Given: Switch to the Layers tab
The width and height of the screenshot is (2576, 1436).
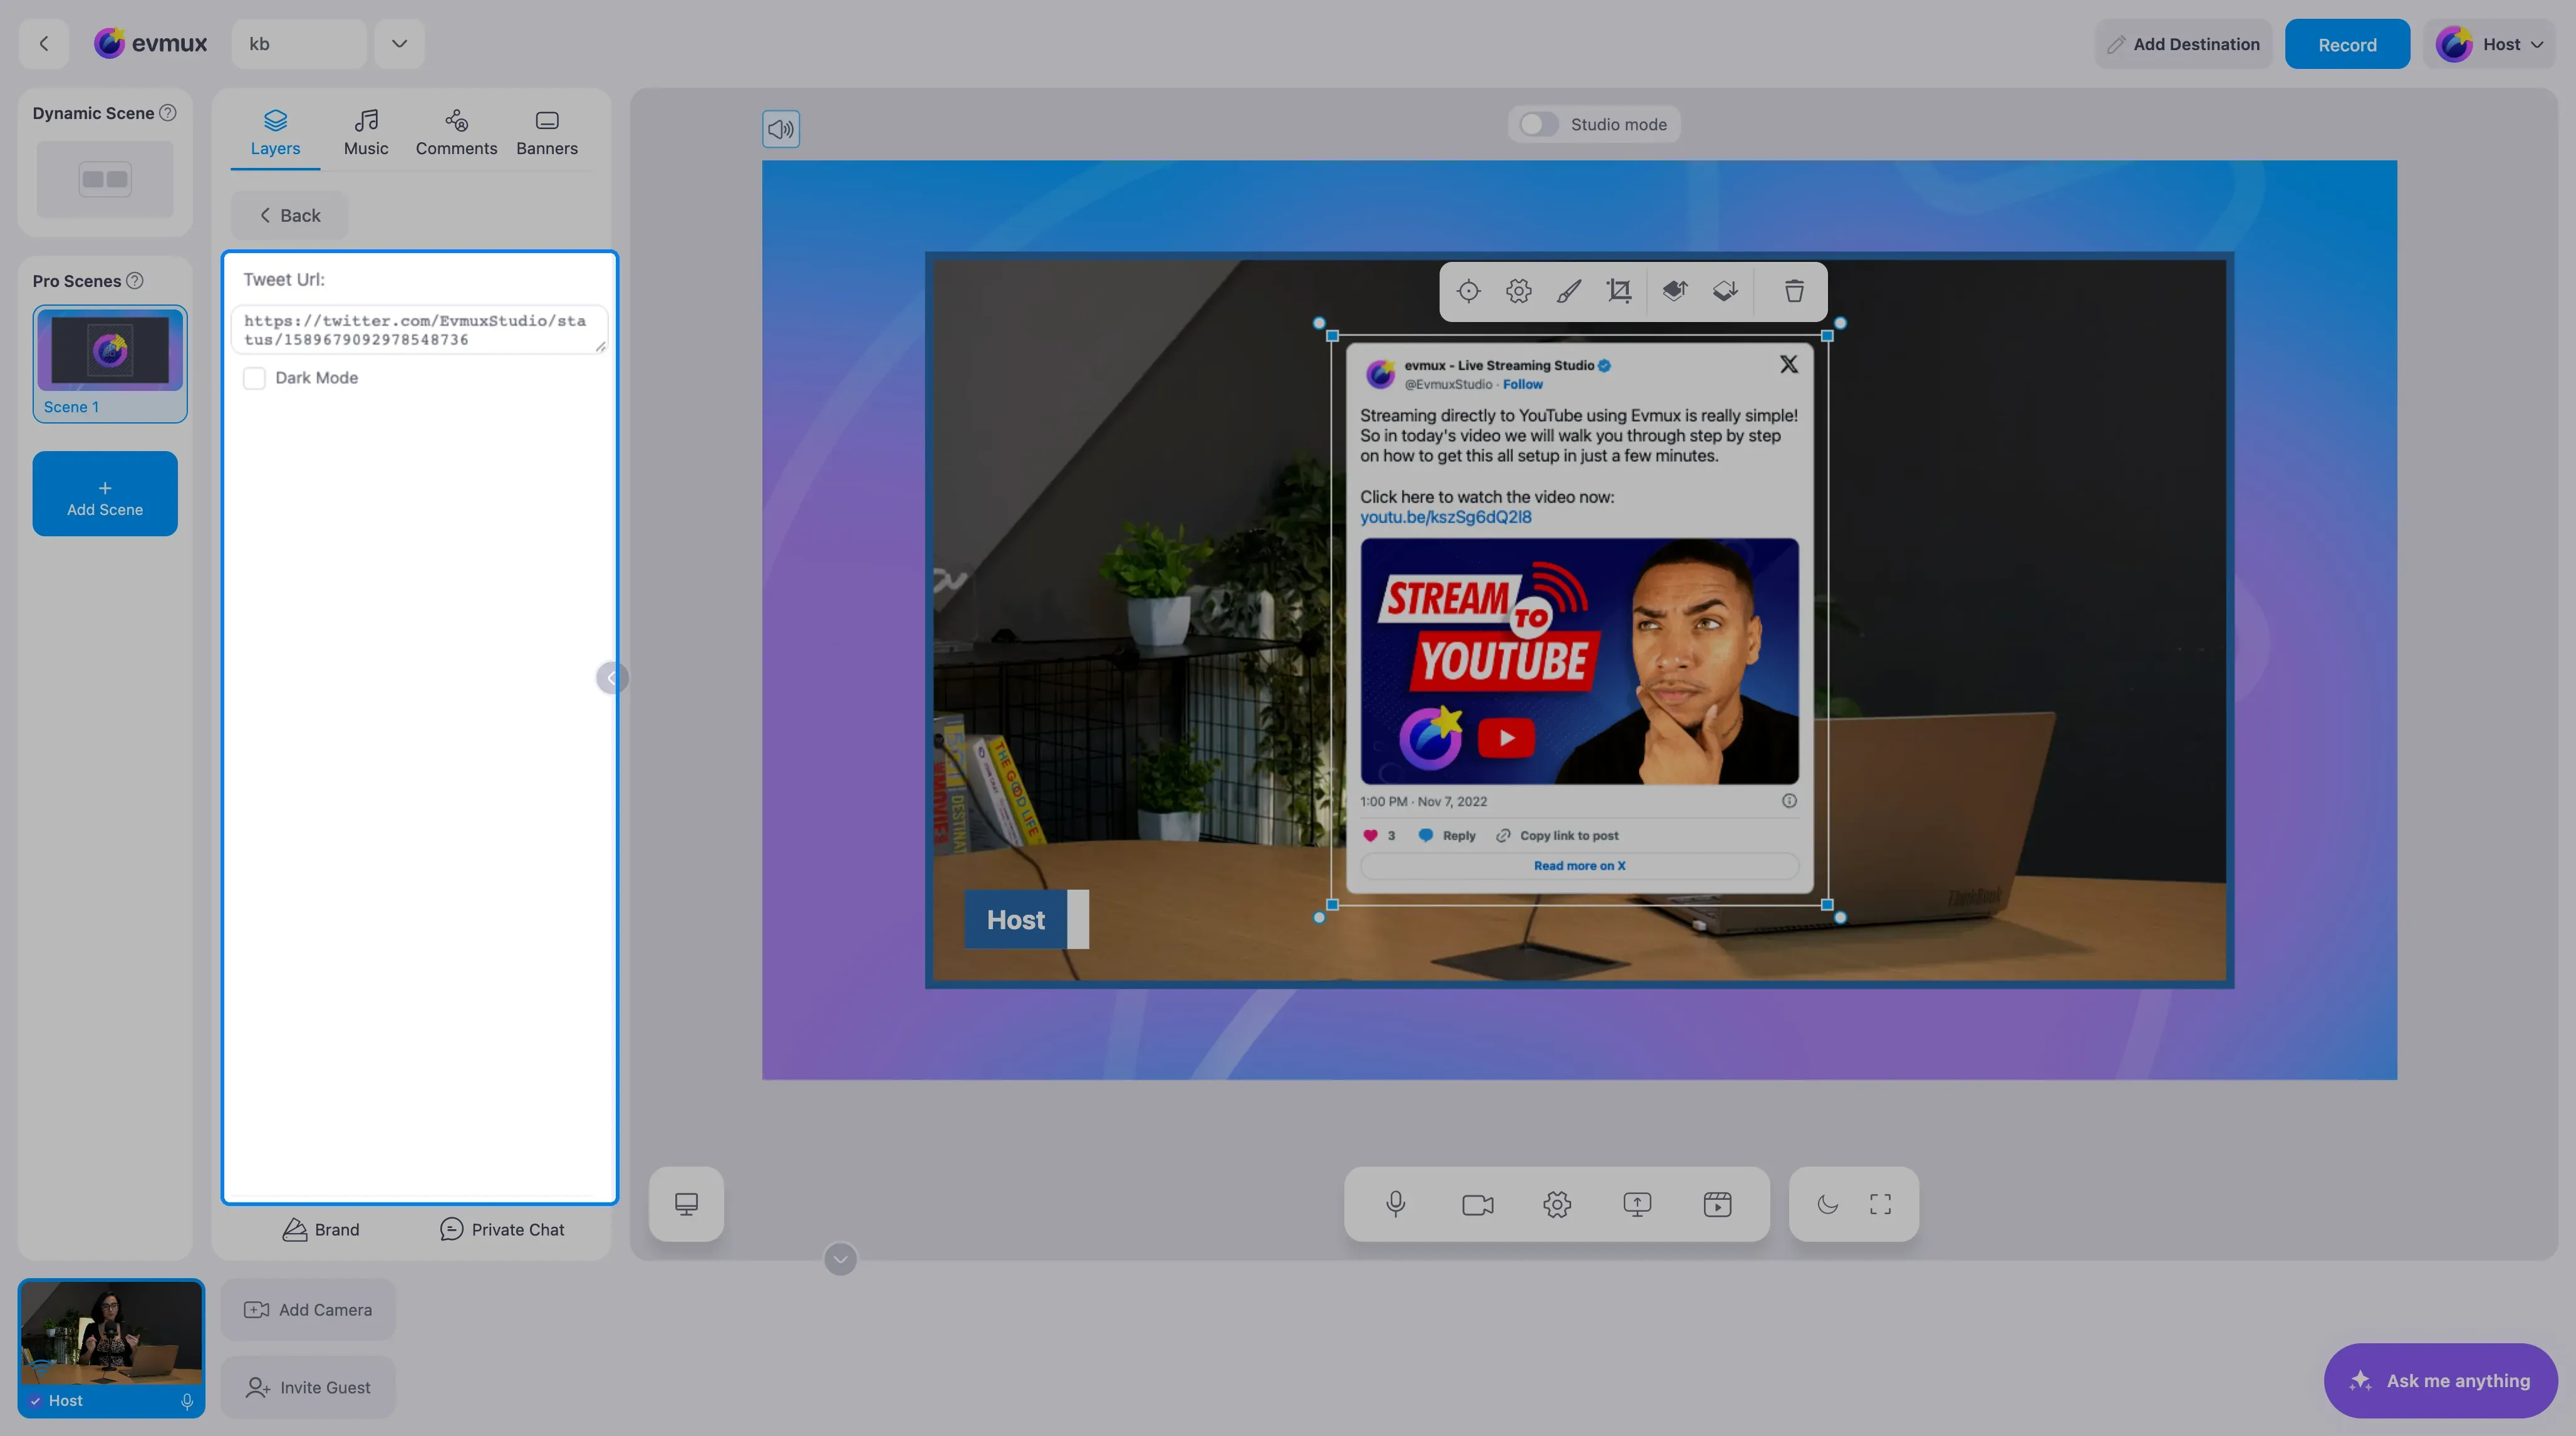Looking at the screenshot, I should point(275,133).
